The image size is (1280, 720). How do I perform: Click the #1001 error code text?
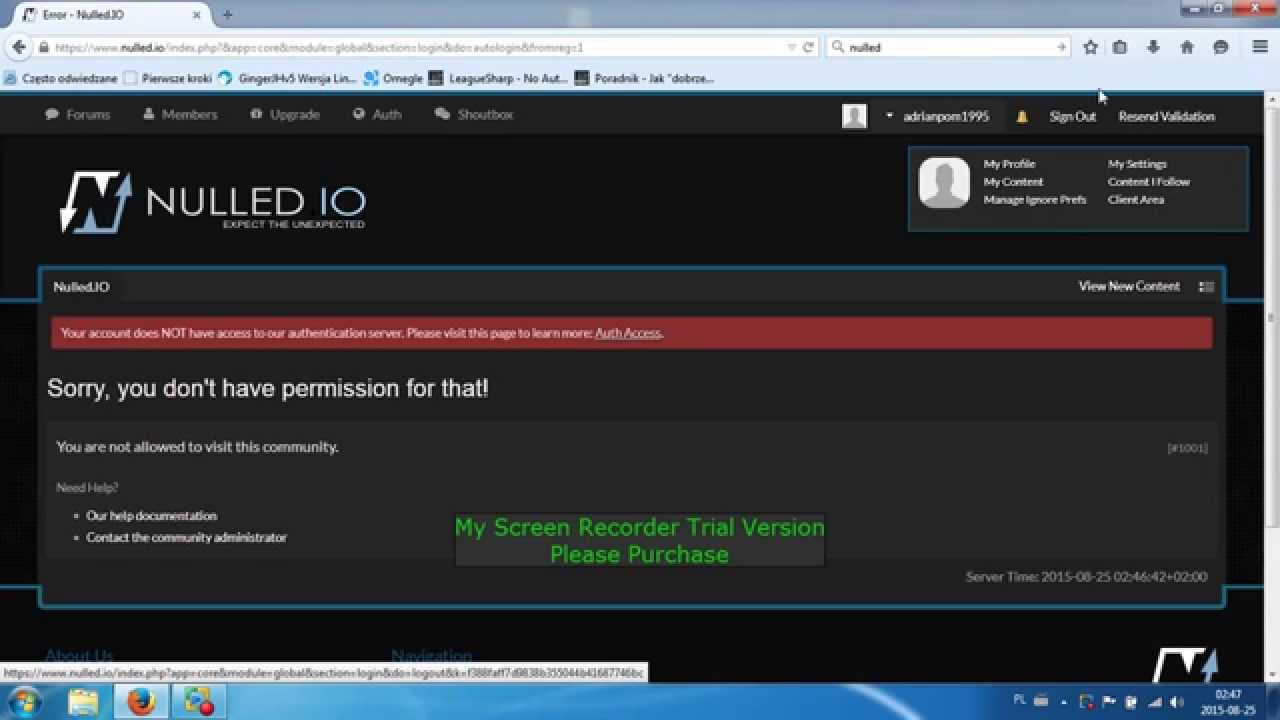coord(1187,448)
